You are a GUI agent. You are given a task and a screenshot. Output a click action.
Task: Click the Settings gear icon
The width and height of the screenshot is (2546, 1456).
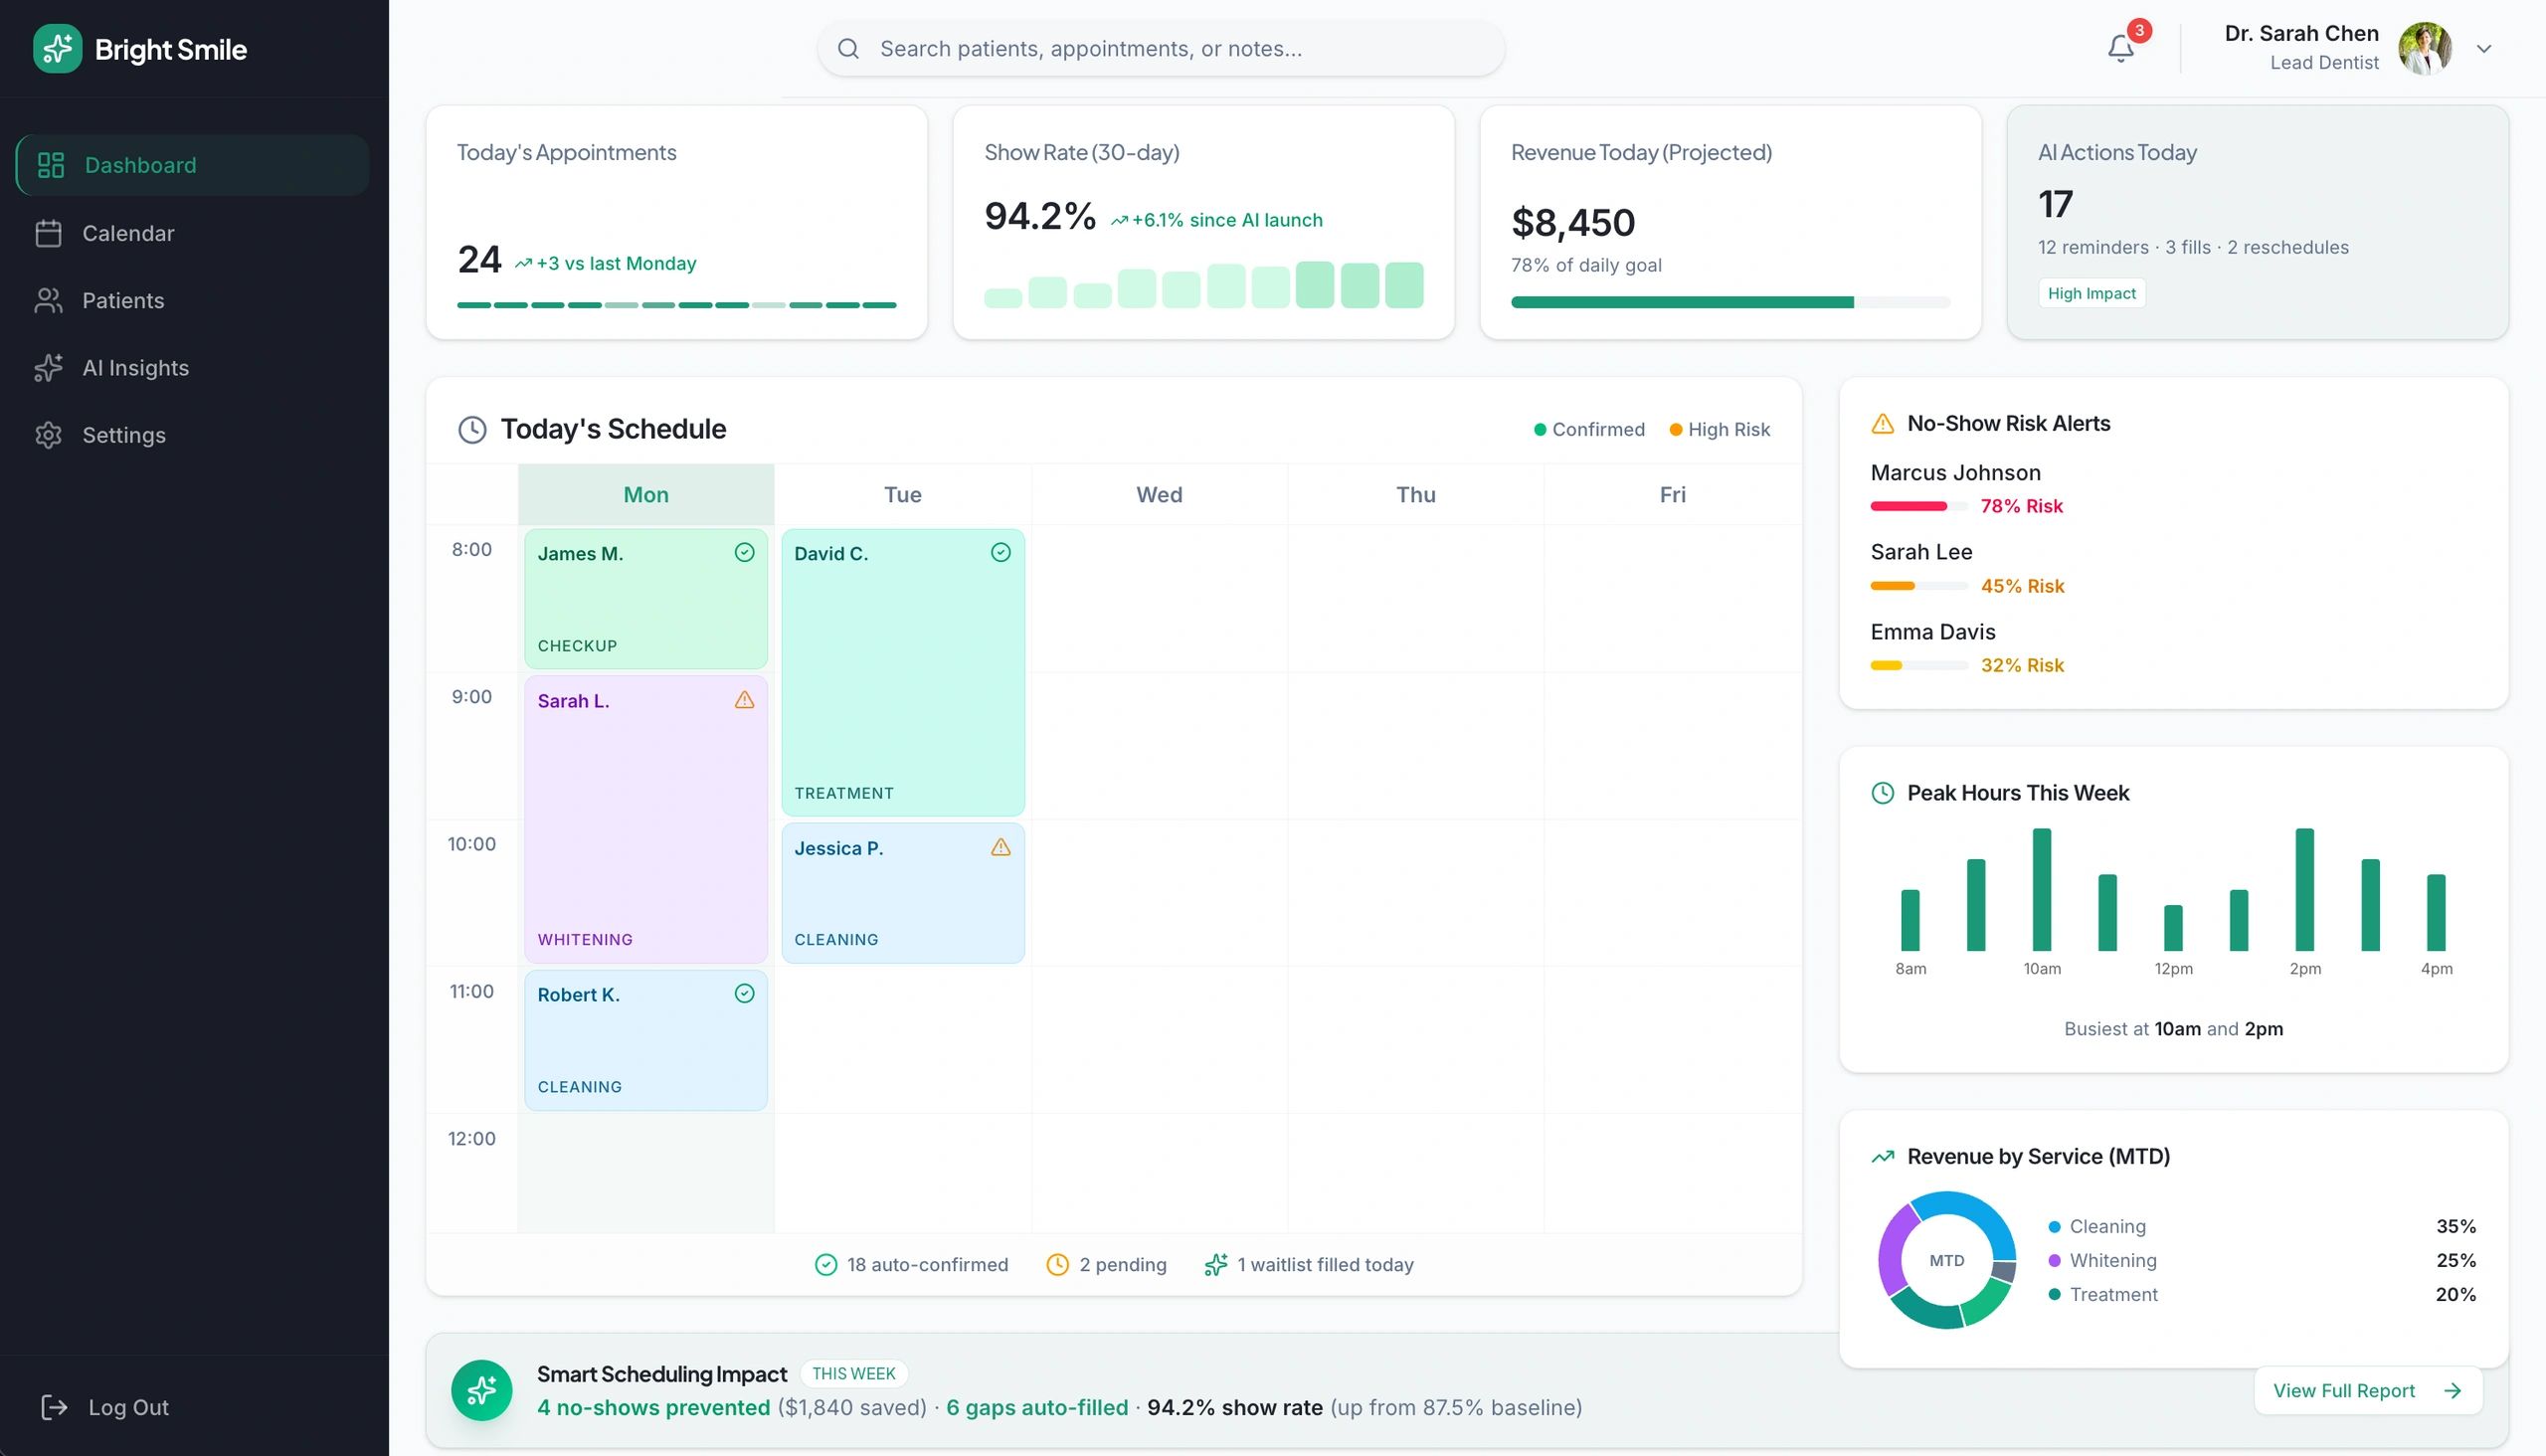pos(50,435)
